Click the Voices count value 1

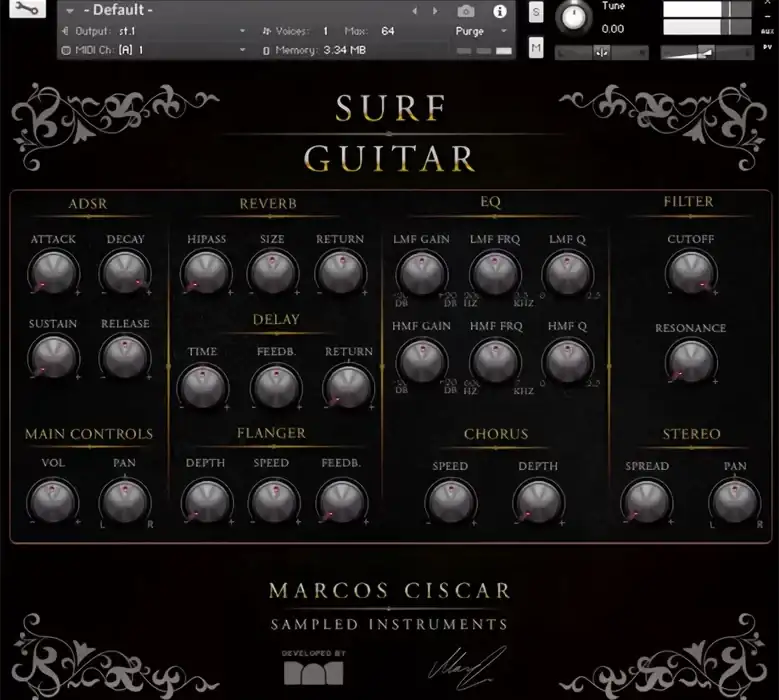pyautogui.click(x=325, y=31)
